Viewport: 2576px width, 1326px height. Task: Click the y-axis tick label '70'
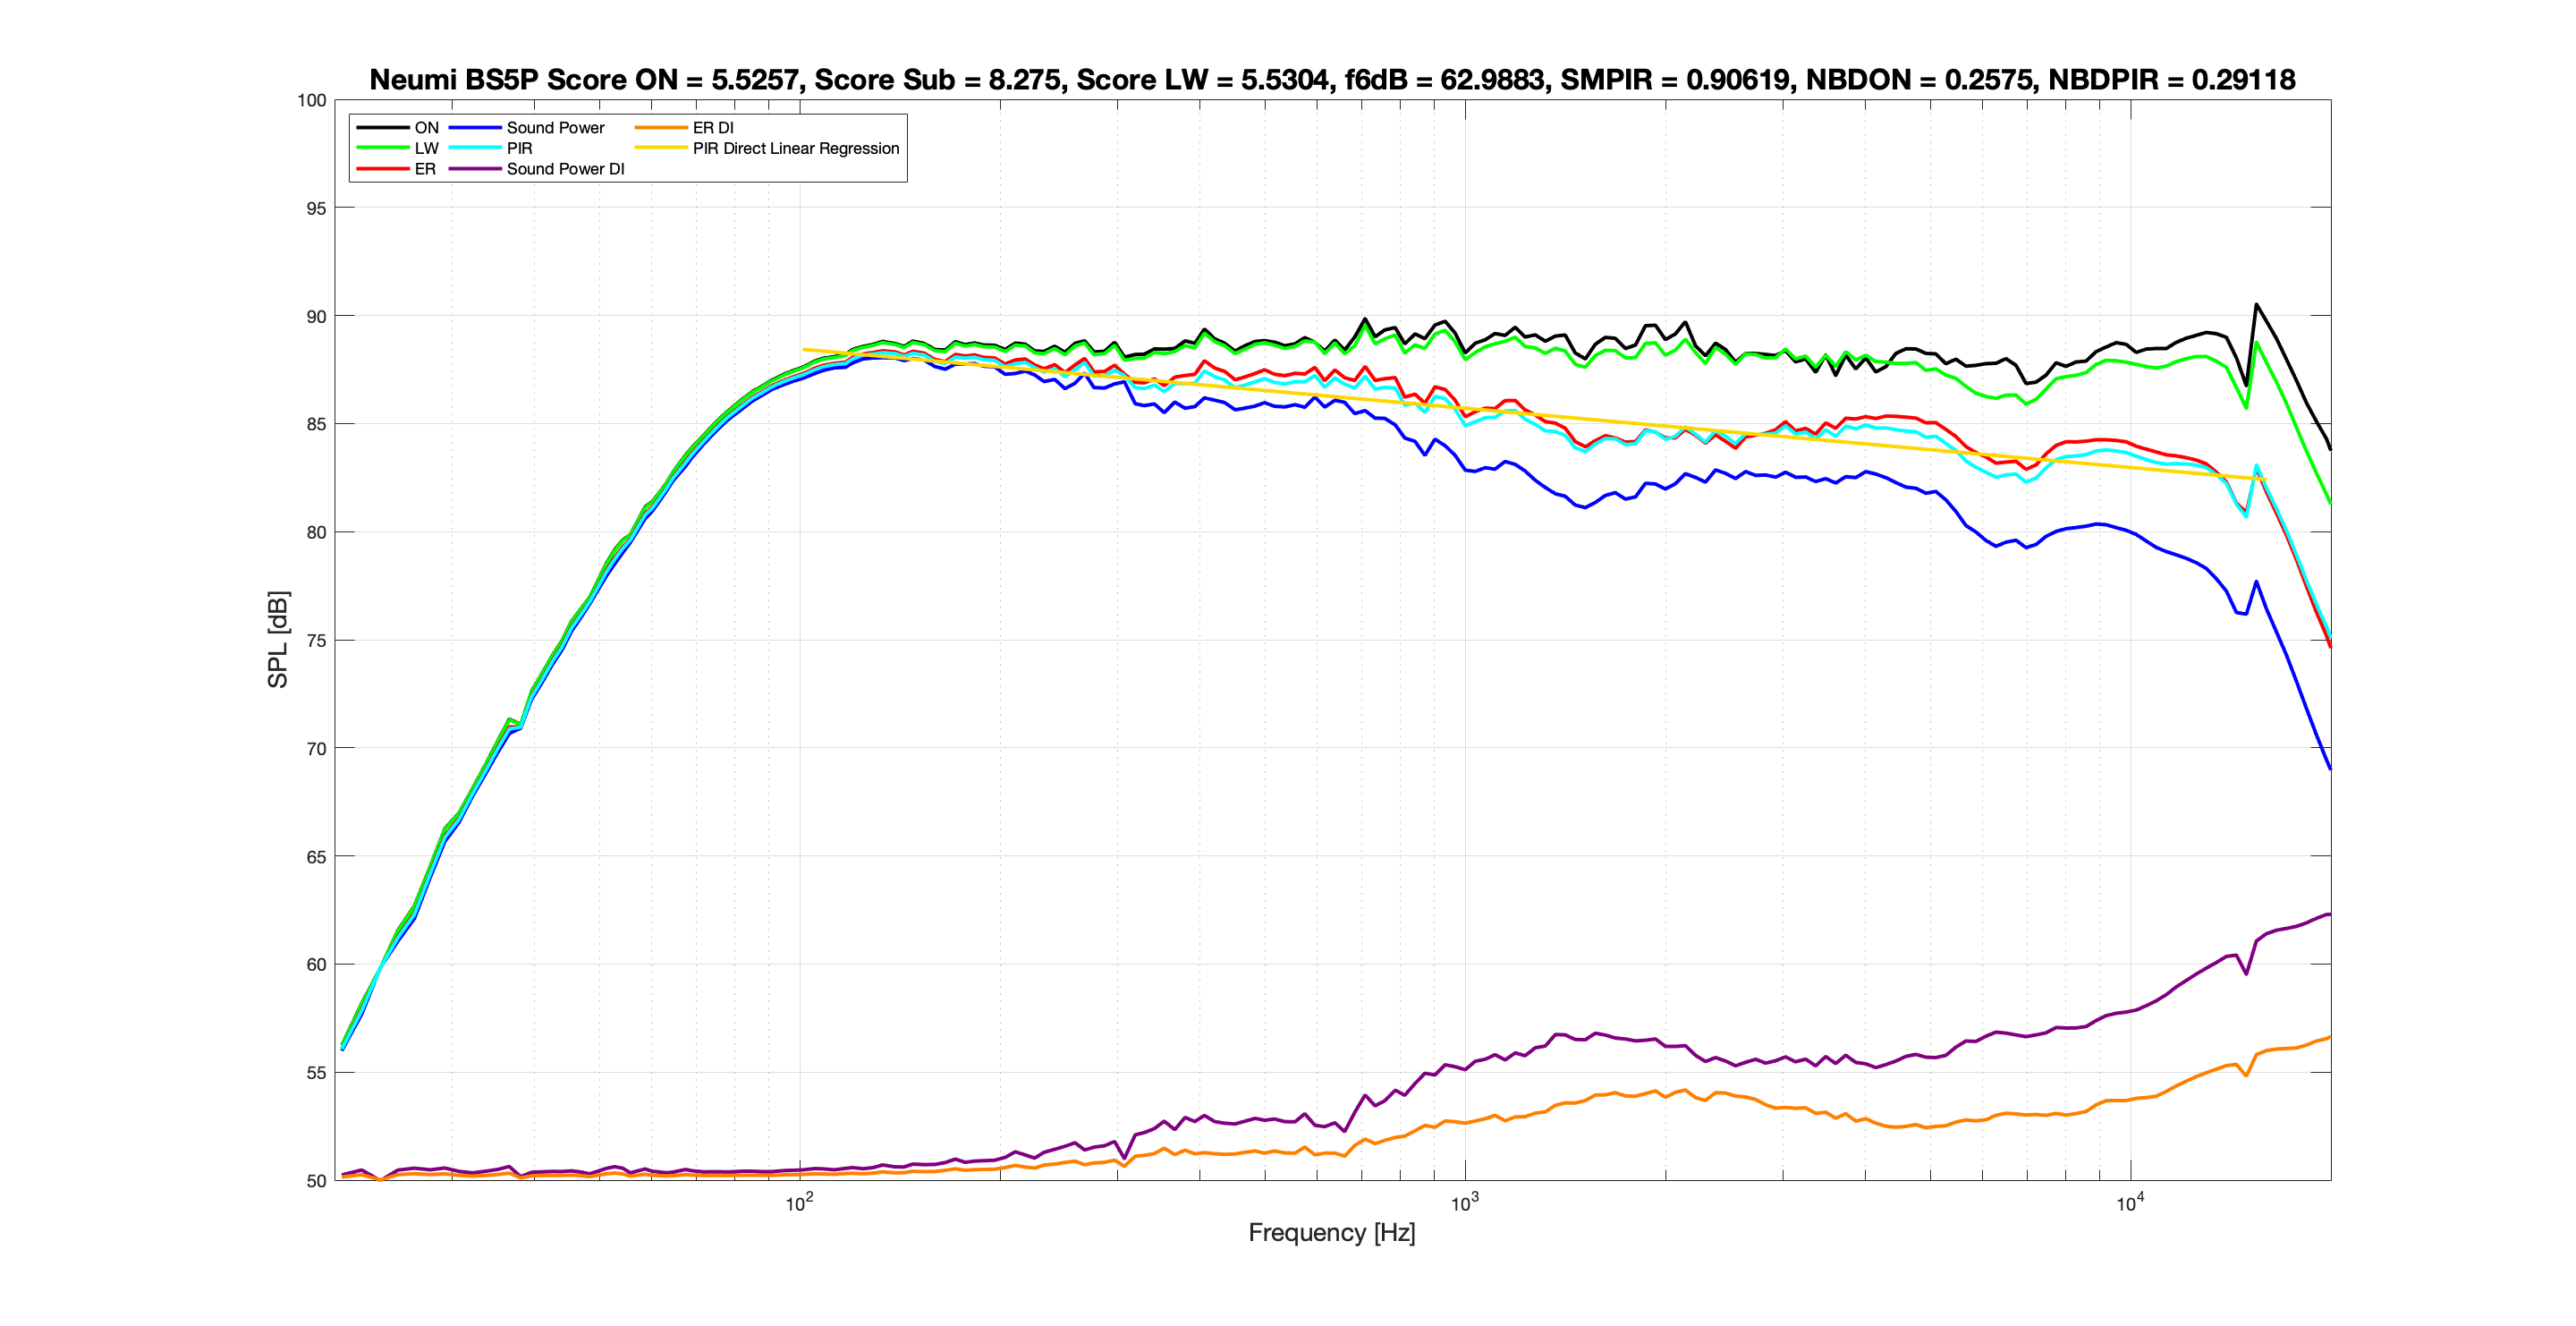(316, 748)
